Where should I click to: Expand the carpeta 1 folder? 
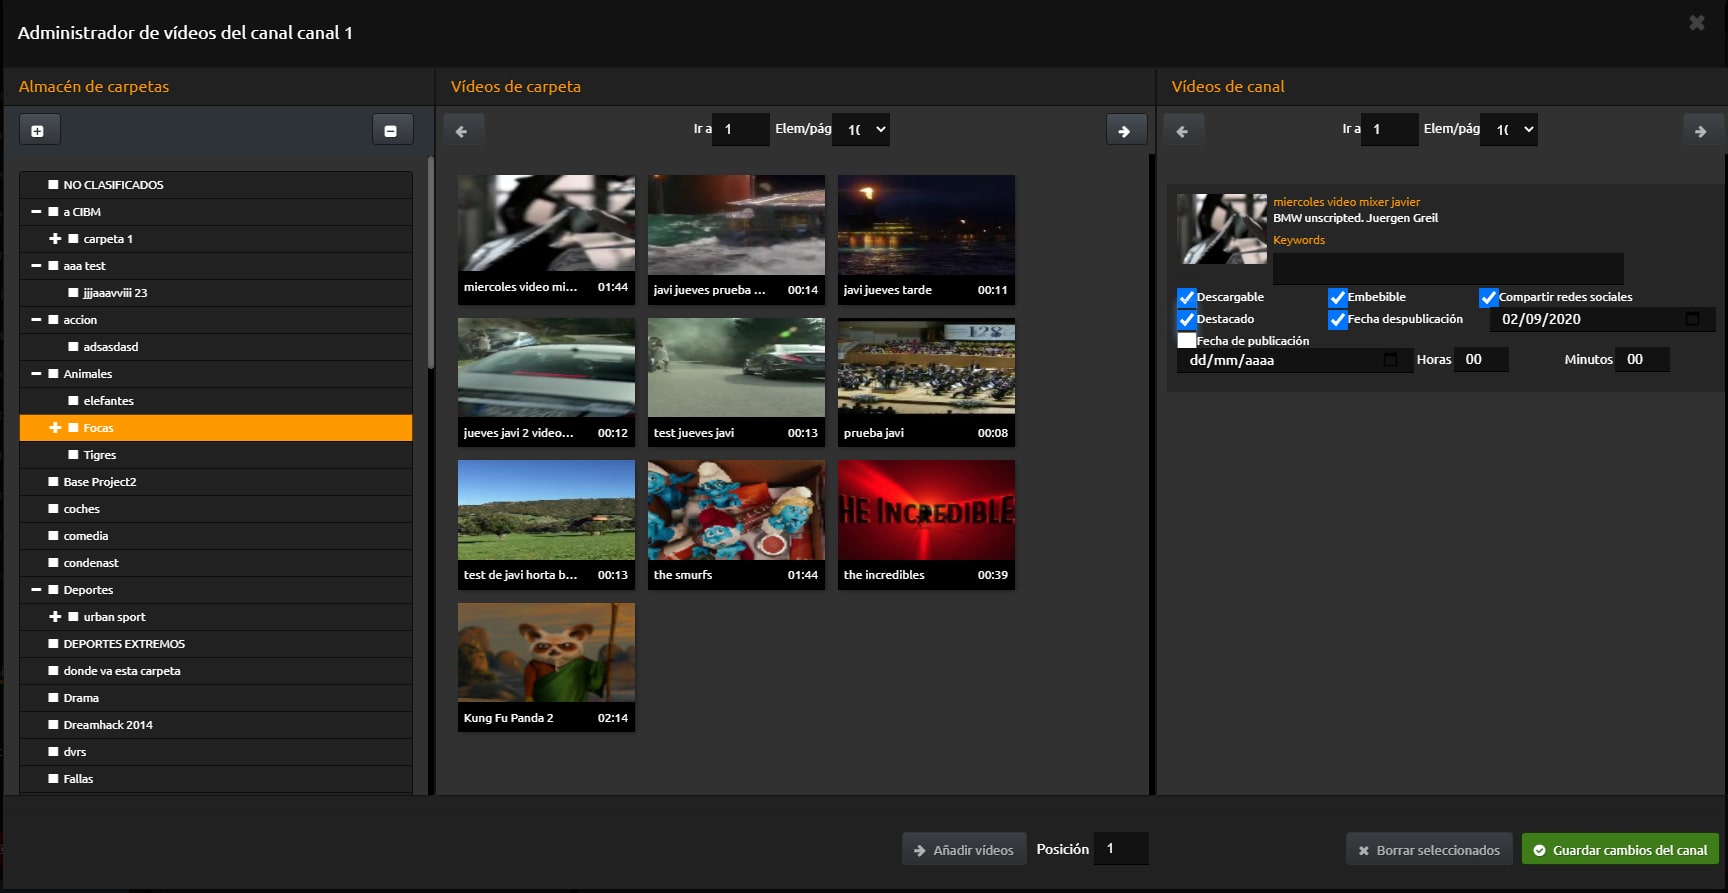55,239
